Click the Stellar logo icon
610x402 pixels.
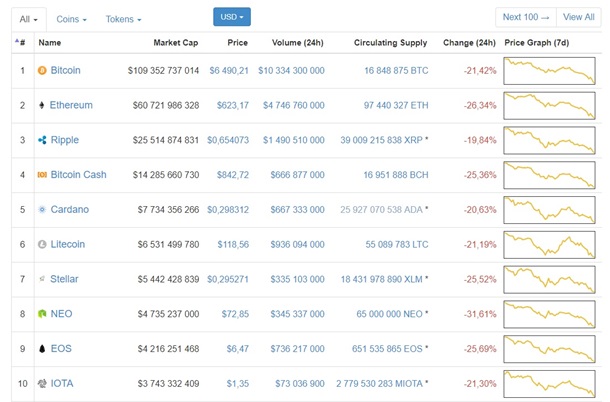pos(42,279)
